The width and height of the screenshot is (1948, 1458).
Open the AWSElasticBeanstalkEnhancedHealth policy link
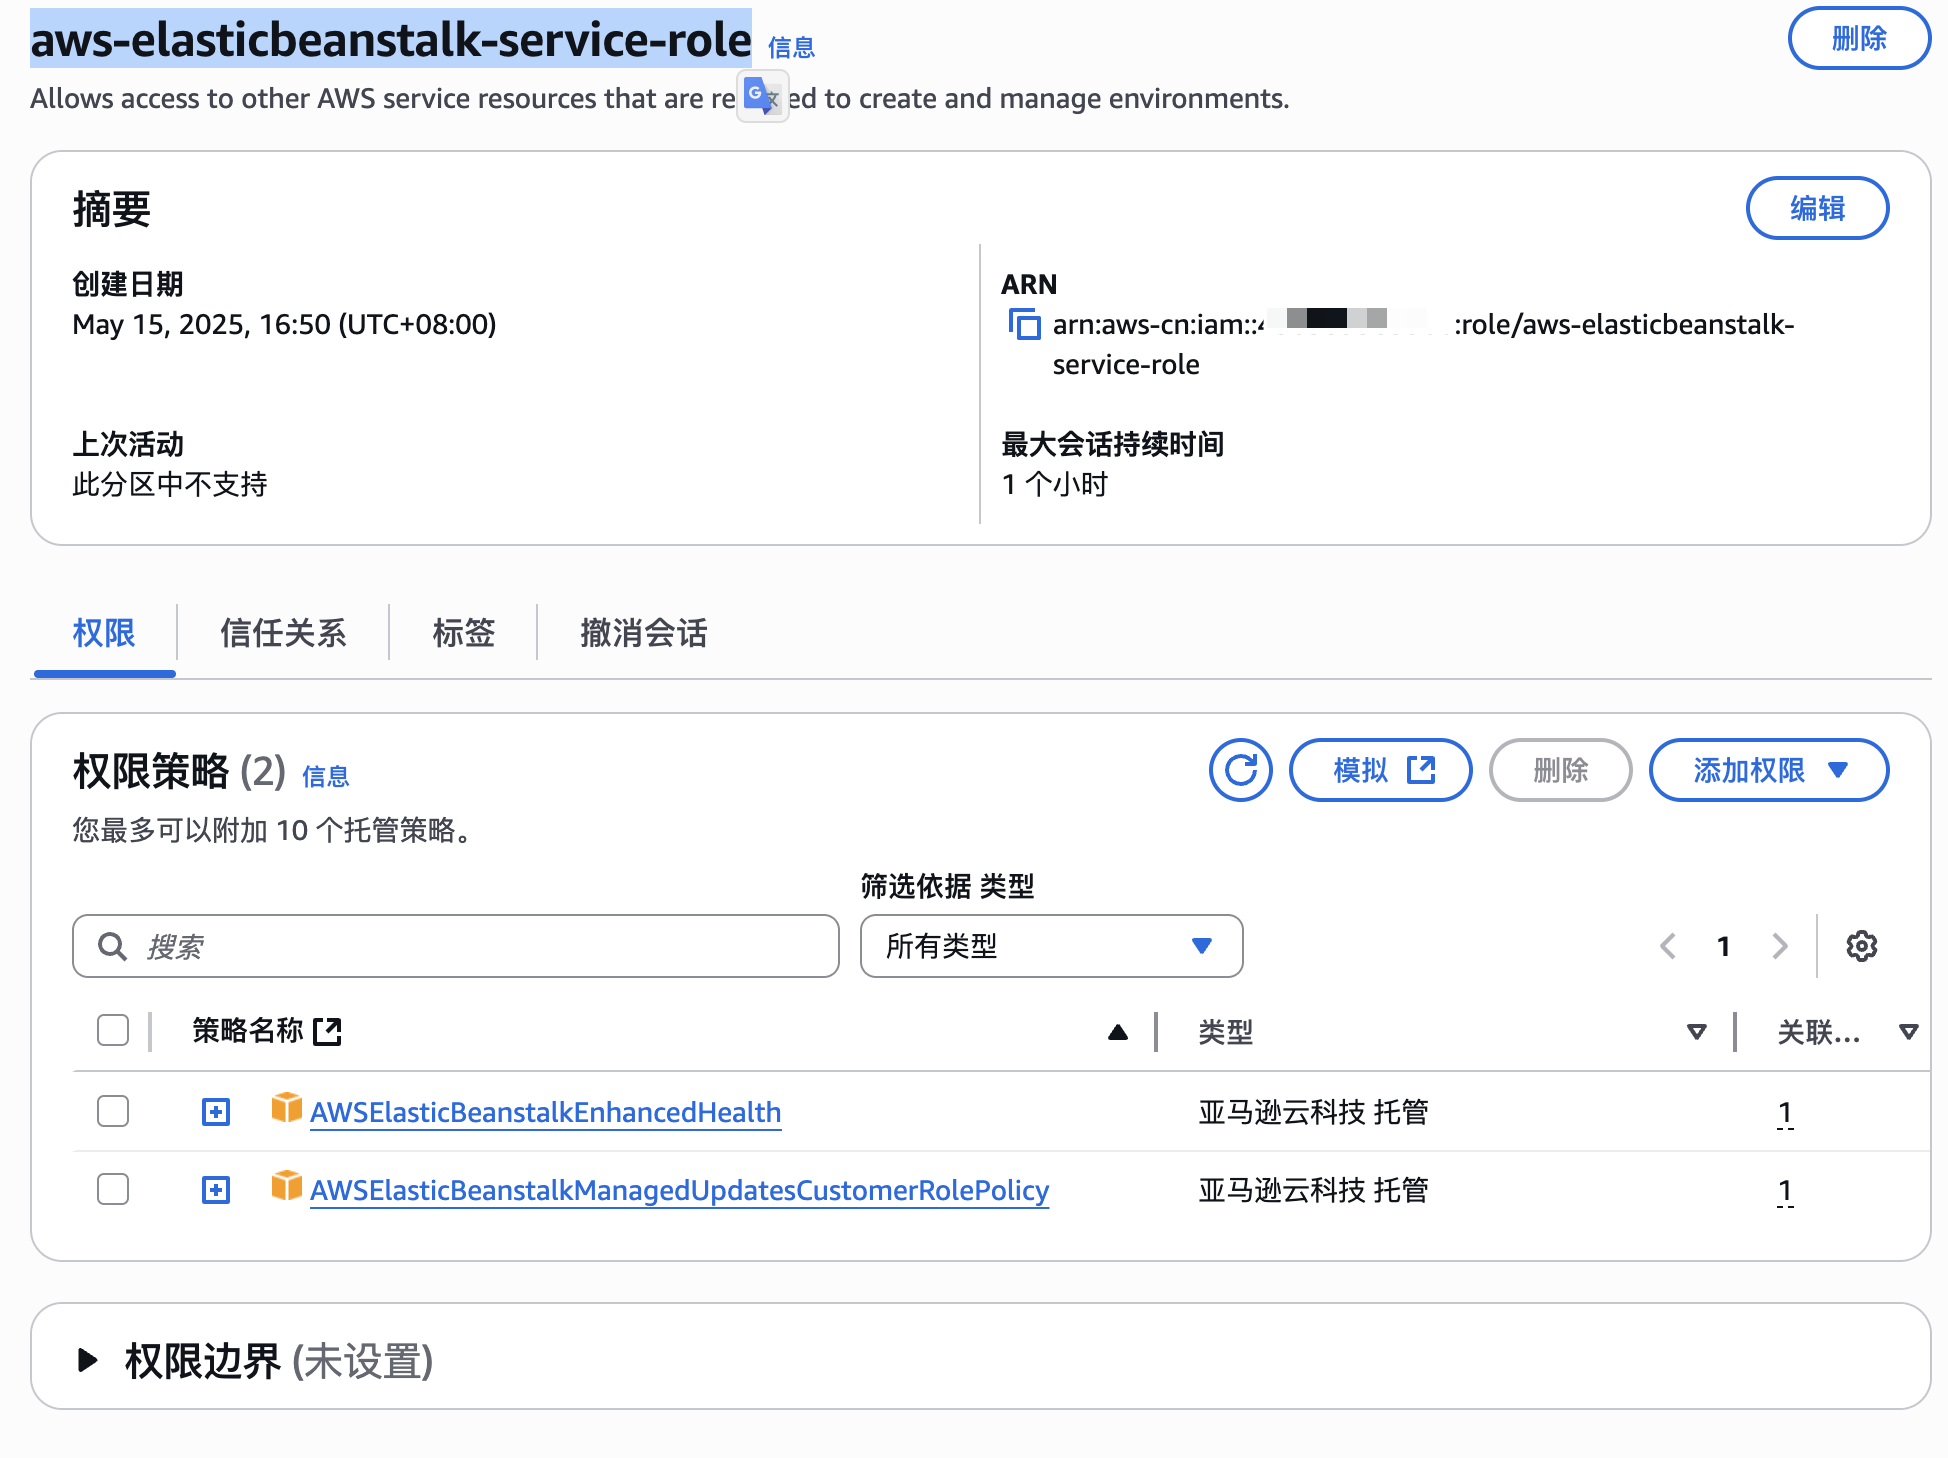click(x=545, y=1112)
